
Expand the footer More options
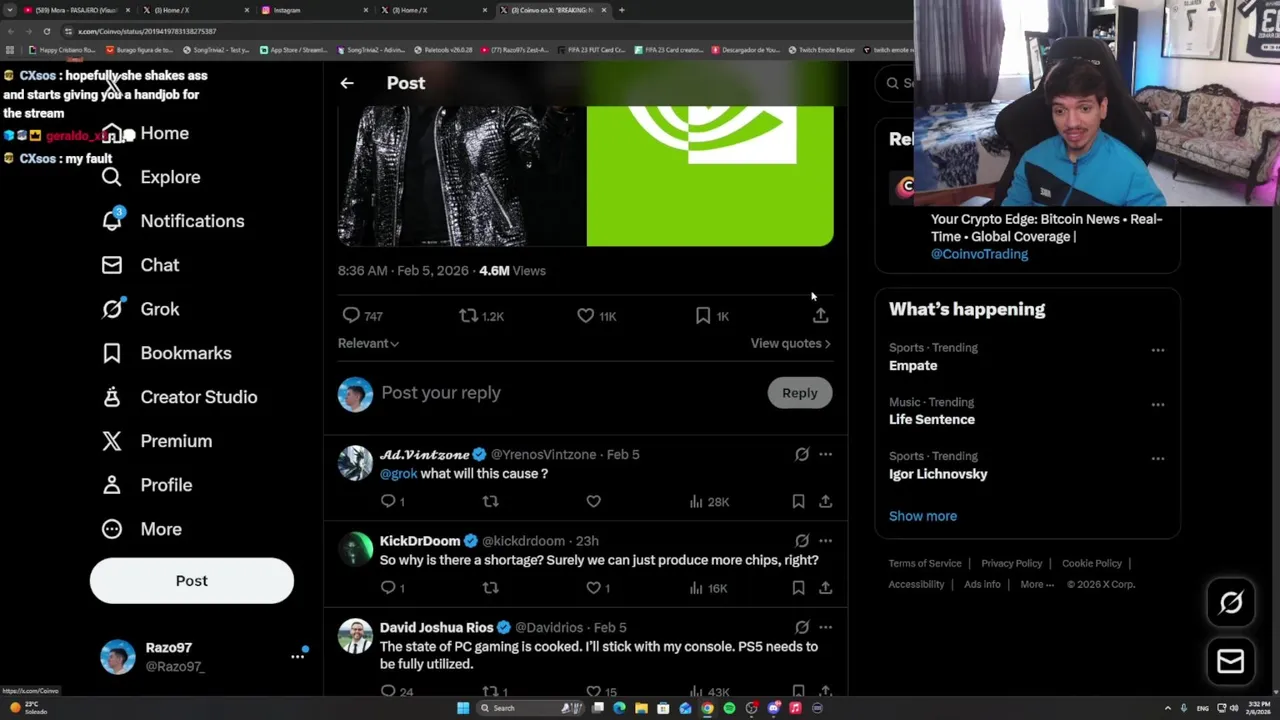tap(1037, 584)
